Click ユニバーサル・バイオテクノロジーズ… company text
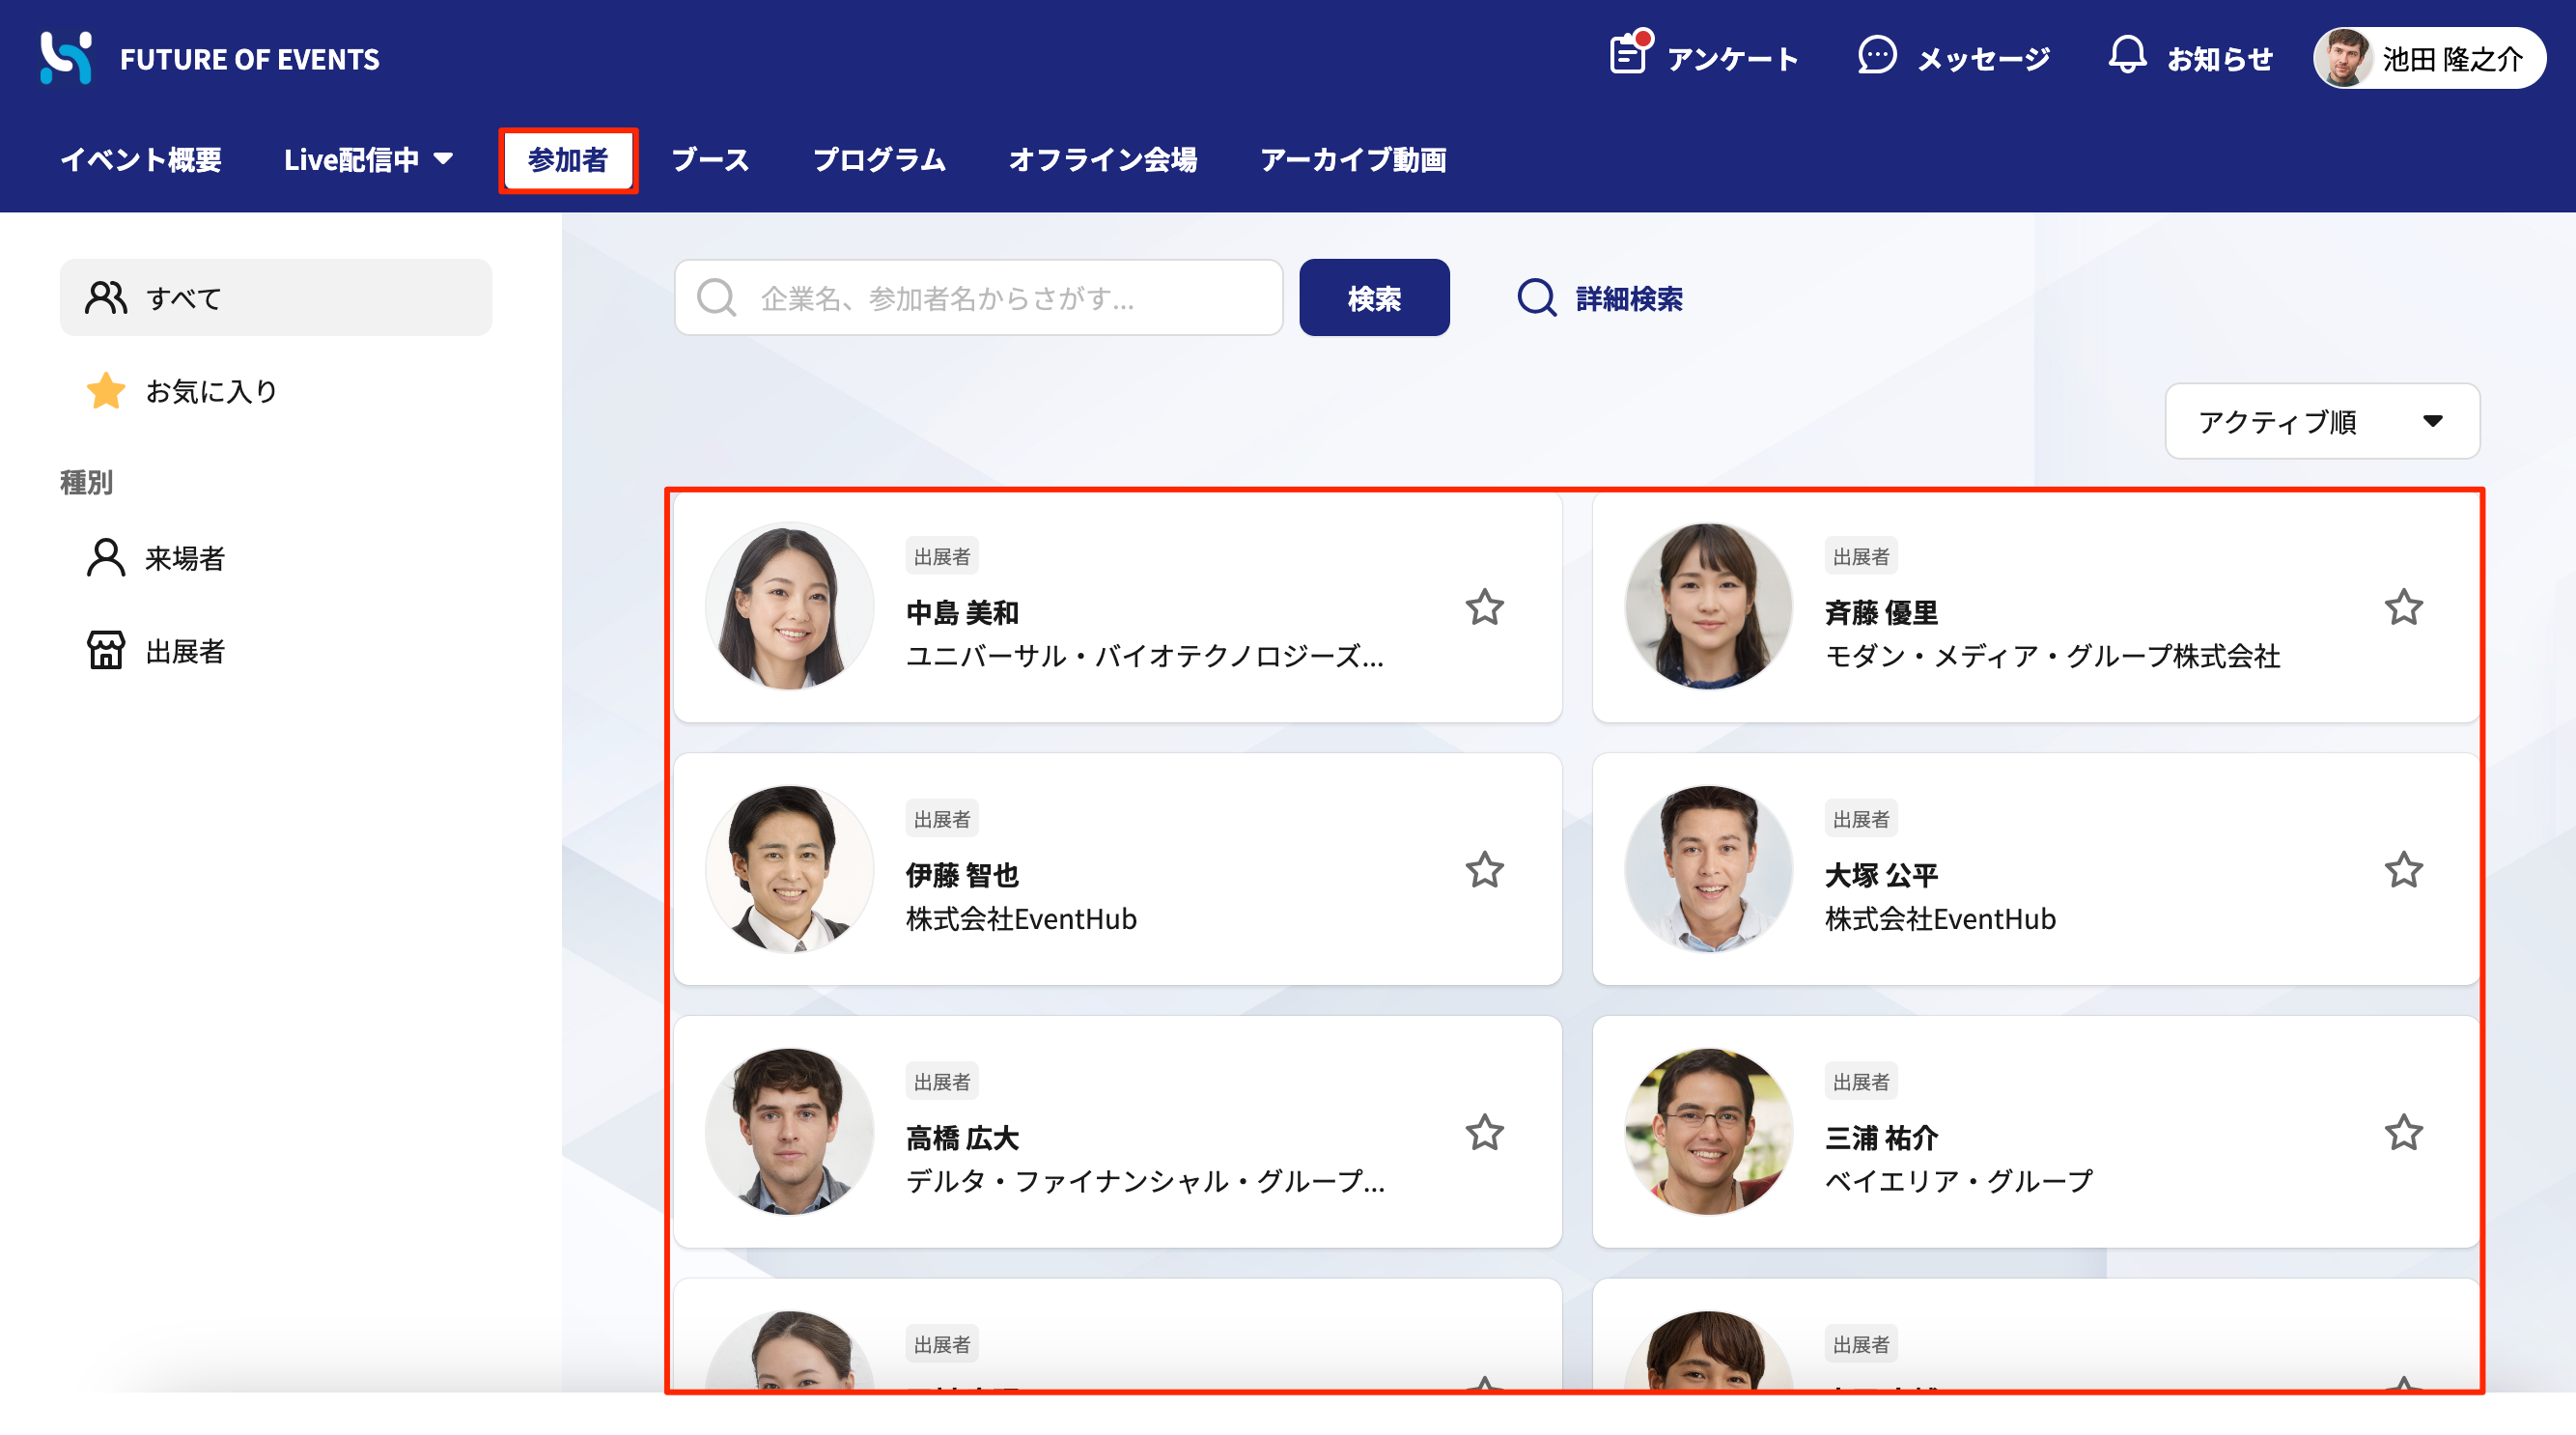The width and height of the screenshot is (2576, 1435). 1145,657
